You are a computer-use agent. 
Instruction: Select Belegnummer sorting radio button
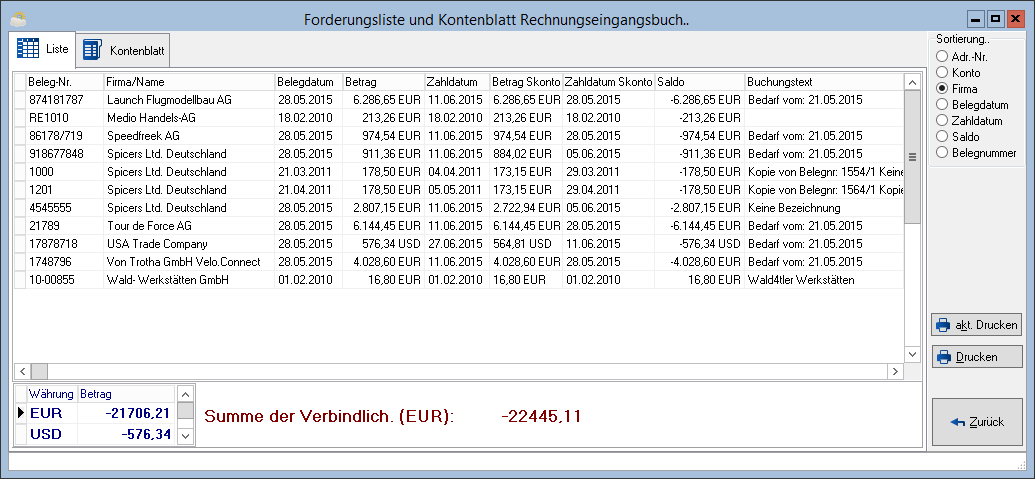click(976, 153)
